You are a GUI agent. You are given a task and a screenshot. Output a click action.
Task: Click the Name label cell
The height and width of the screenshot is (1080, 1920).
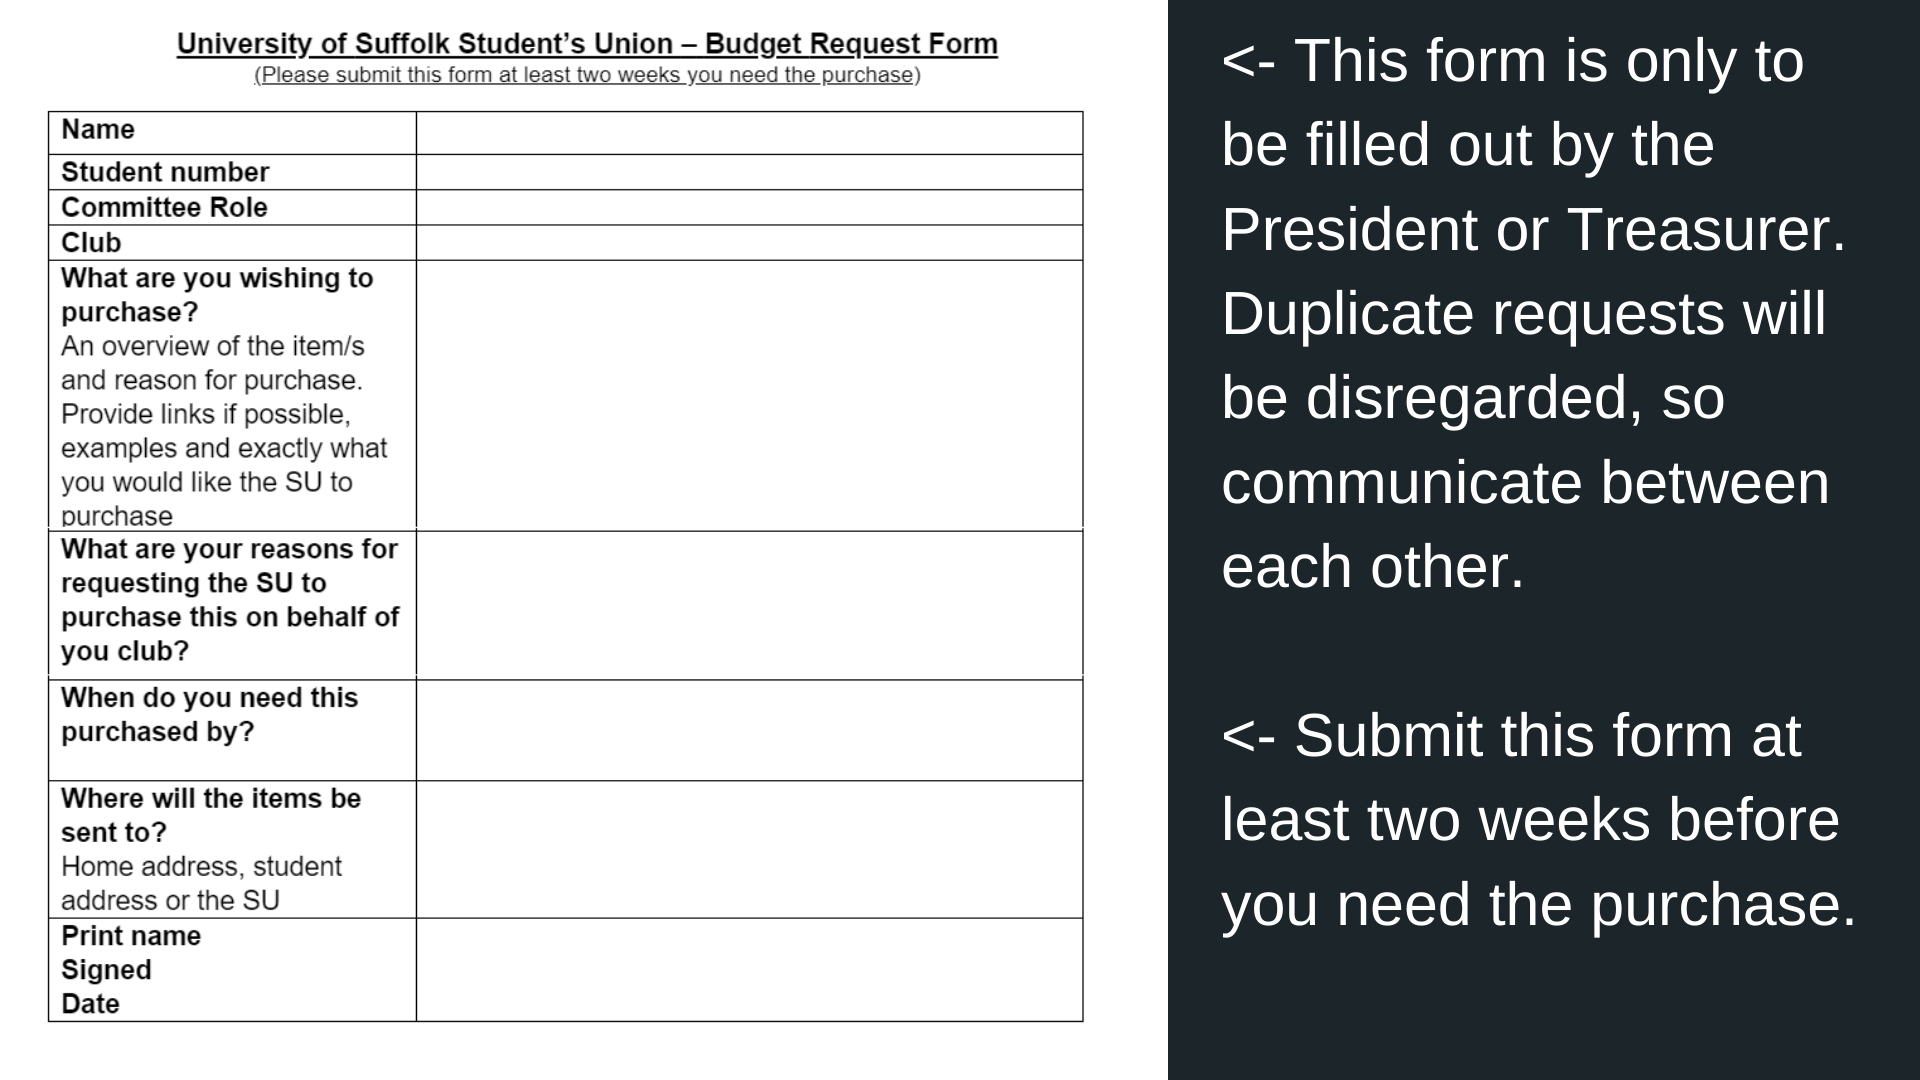click(x=232, y=133)
